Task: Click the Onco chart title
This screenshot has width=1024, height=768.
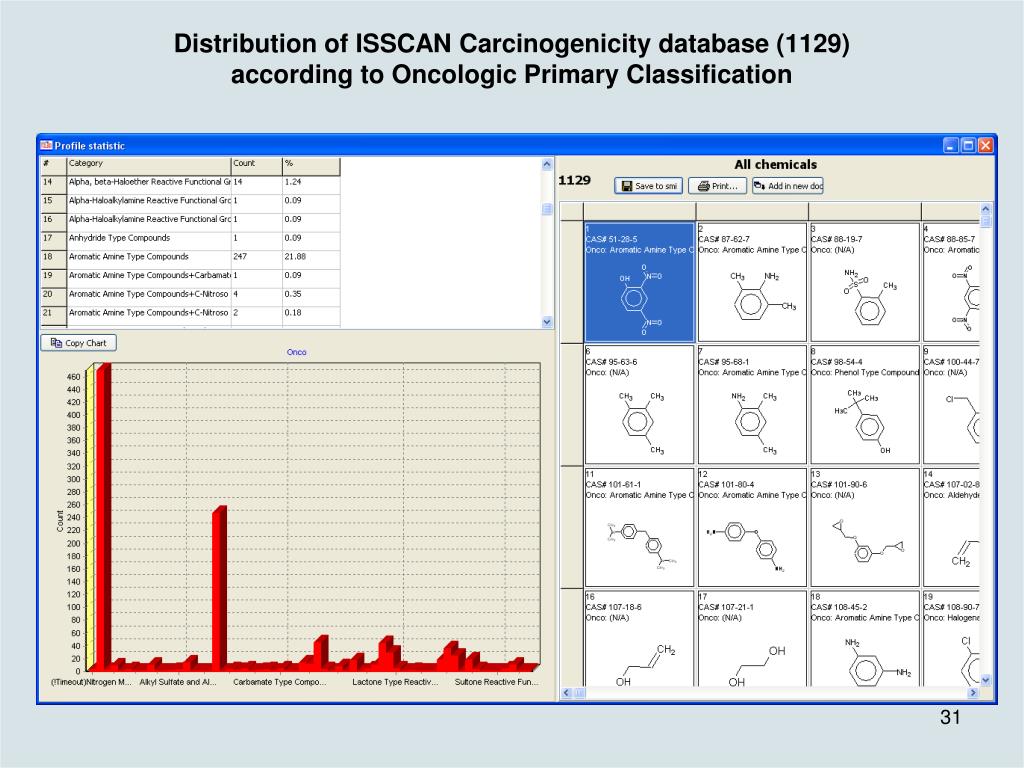Action: [x=296, y=352]
